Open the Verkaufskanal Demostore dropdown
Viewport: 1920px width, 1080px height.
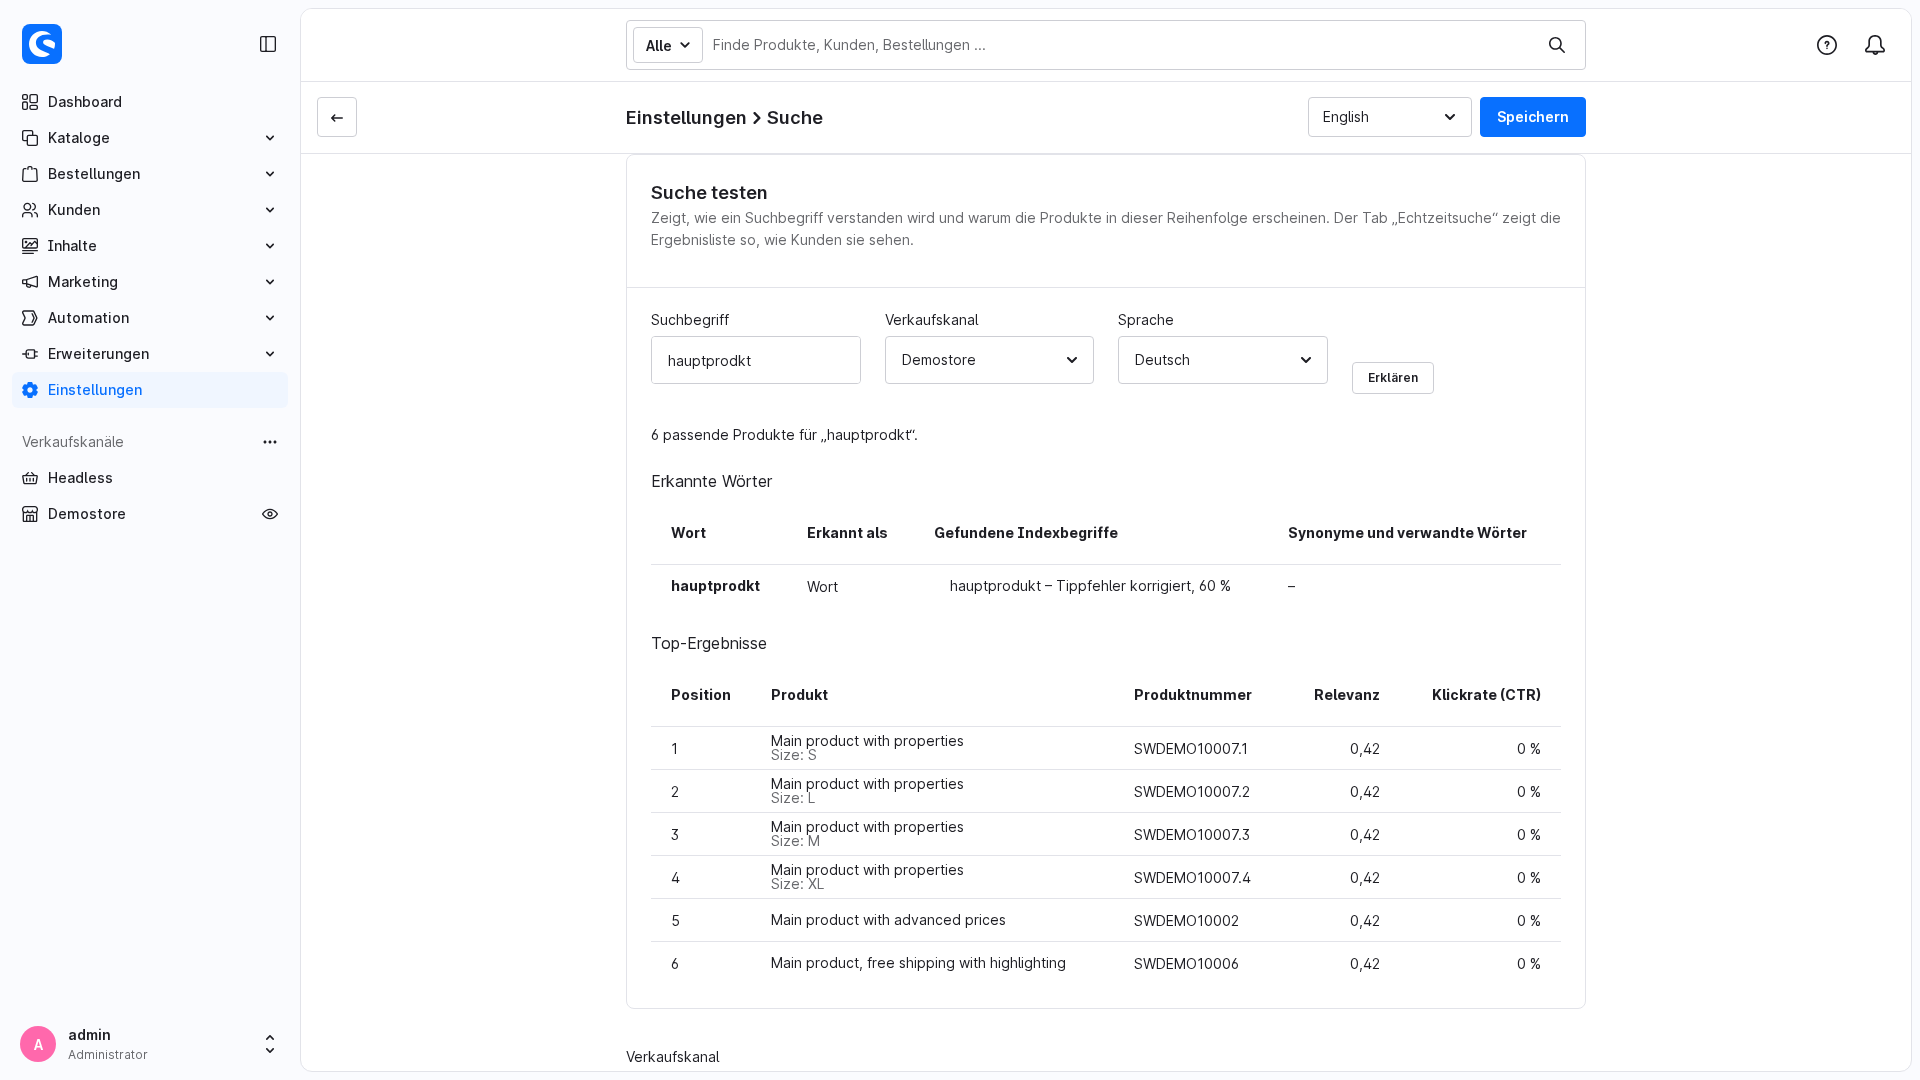tap(989, 360)
